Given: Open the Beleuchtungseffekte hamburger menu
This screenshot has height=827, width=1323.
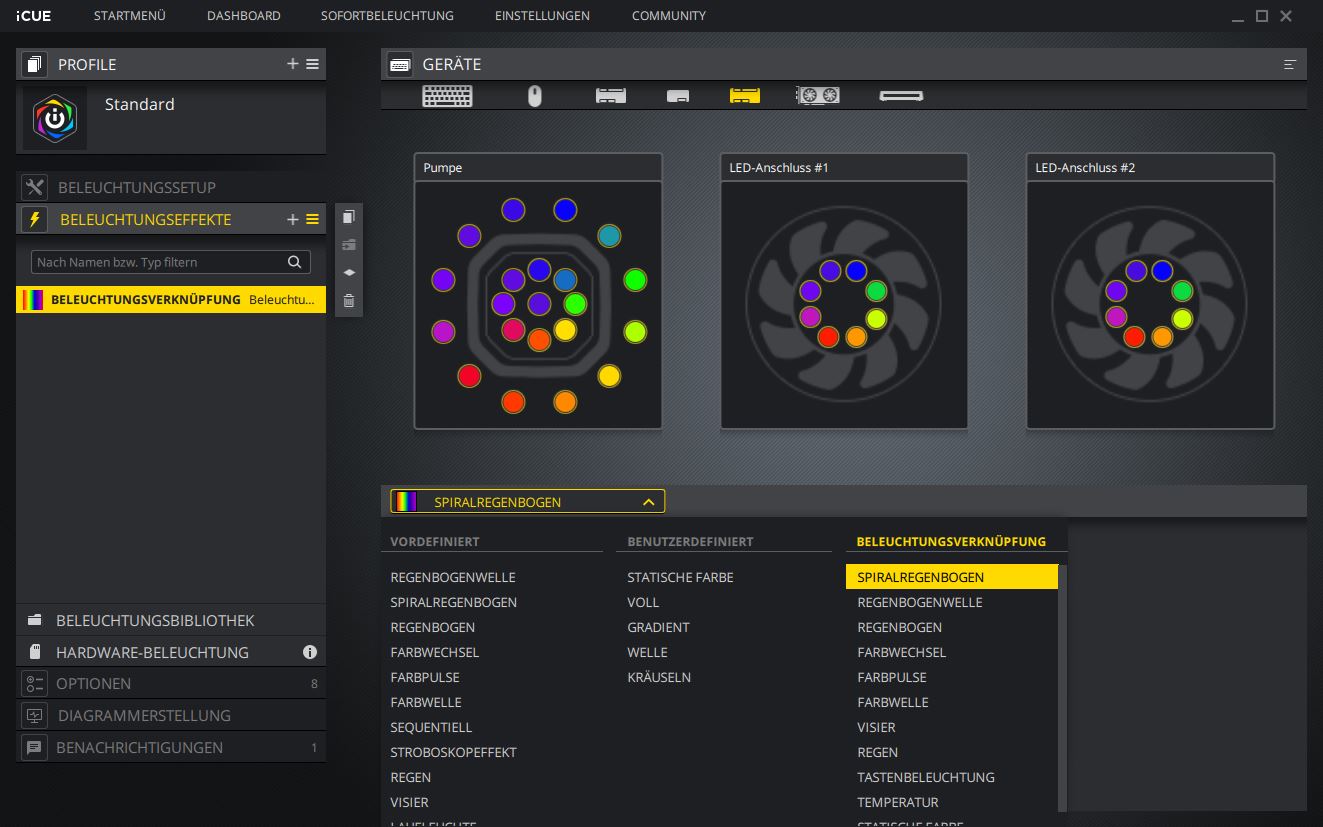Looking at the screenshot, I should pyautogui.click(x=313, y=219).
